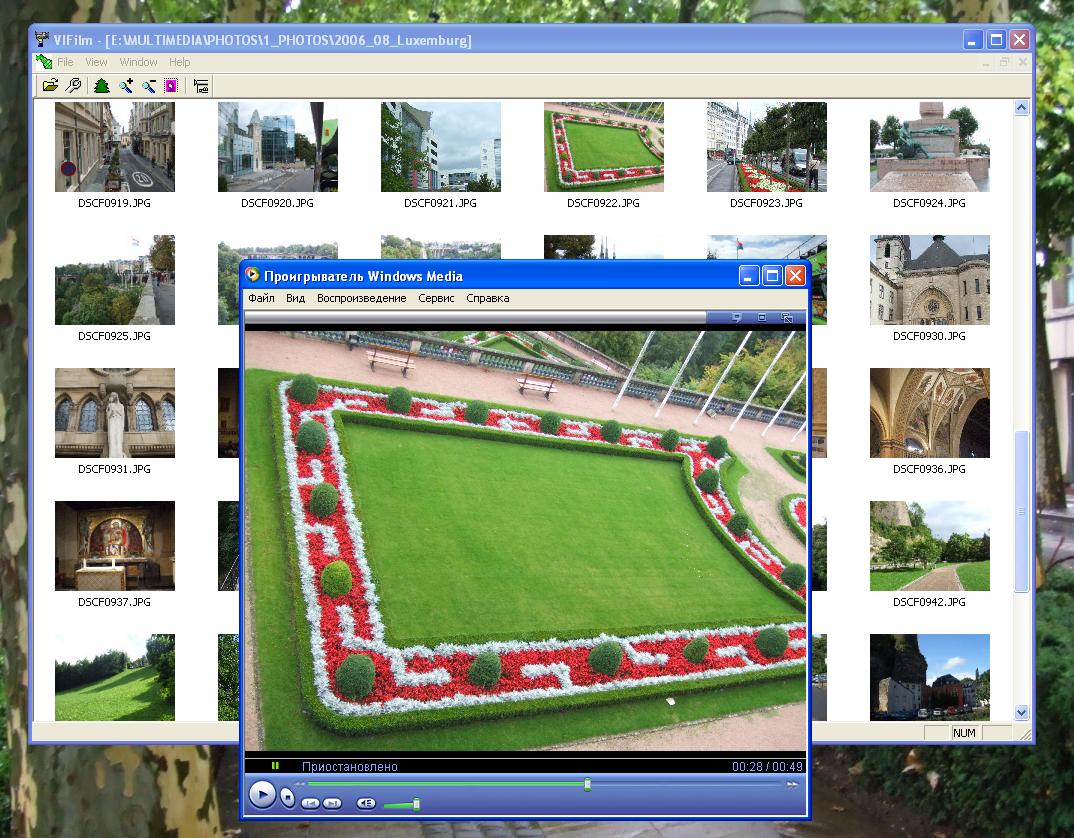Select the DSCF0919.JPG street thumbnail
Viewport: 1074px width, 838px height.
(x=114, y=147)
